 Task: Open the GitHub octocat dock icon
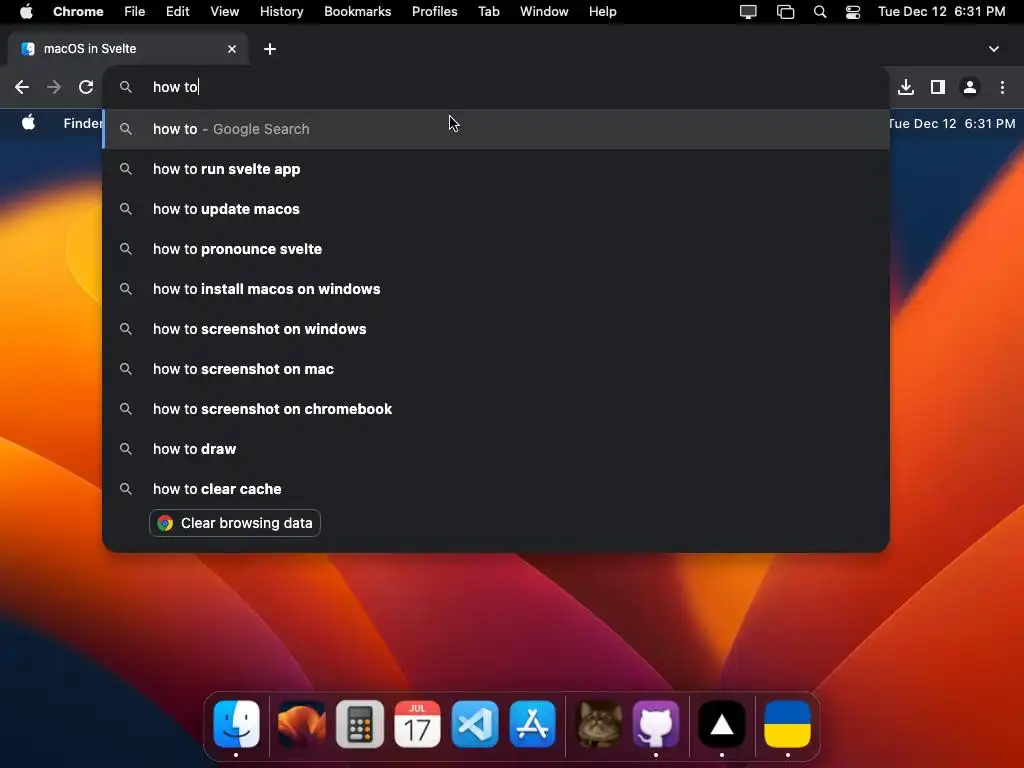tap(656, 724)
